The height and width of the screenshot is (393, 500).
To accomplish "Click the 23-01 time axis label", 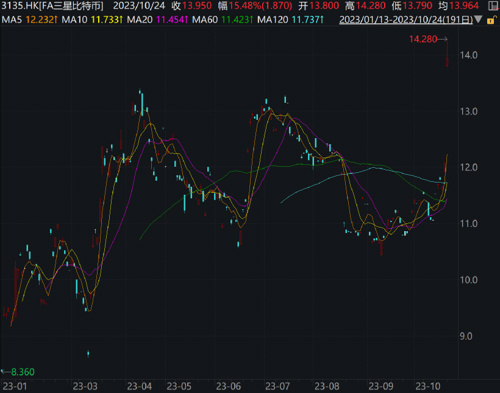I will click(x=15, y=386).
